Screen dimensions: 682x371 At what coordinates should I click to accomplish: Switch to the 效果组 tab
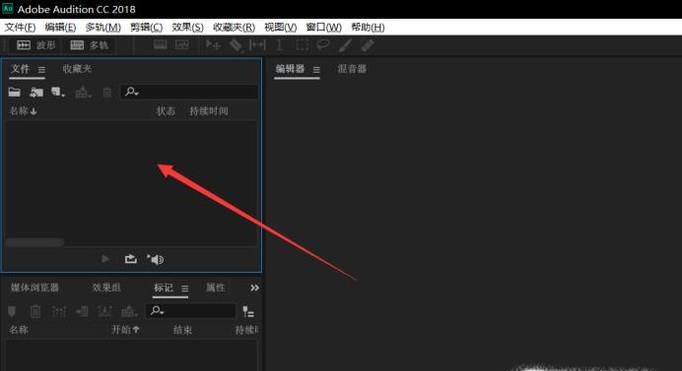tap(106, 287)
